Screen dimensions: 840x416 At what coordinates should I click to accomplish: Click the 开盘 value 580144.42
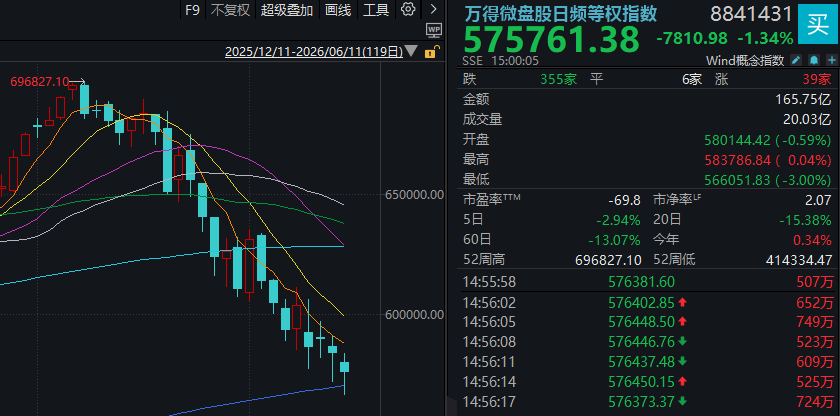737,140
